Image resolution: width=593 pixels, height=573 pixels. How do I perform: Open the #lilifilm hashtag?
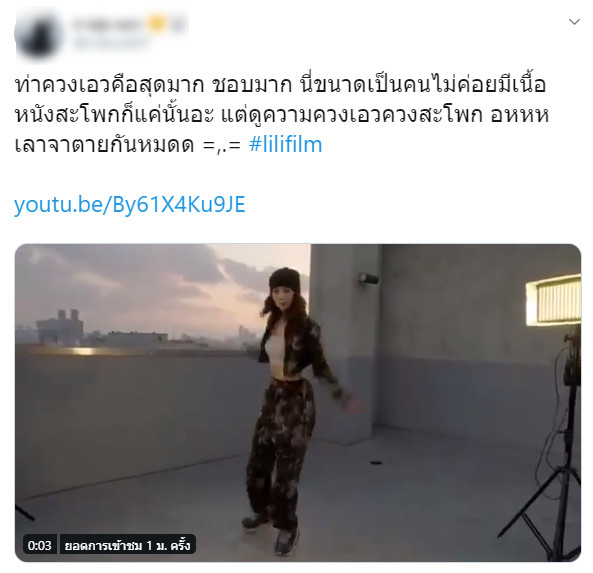point(286,144)
